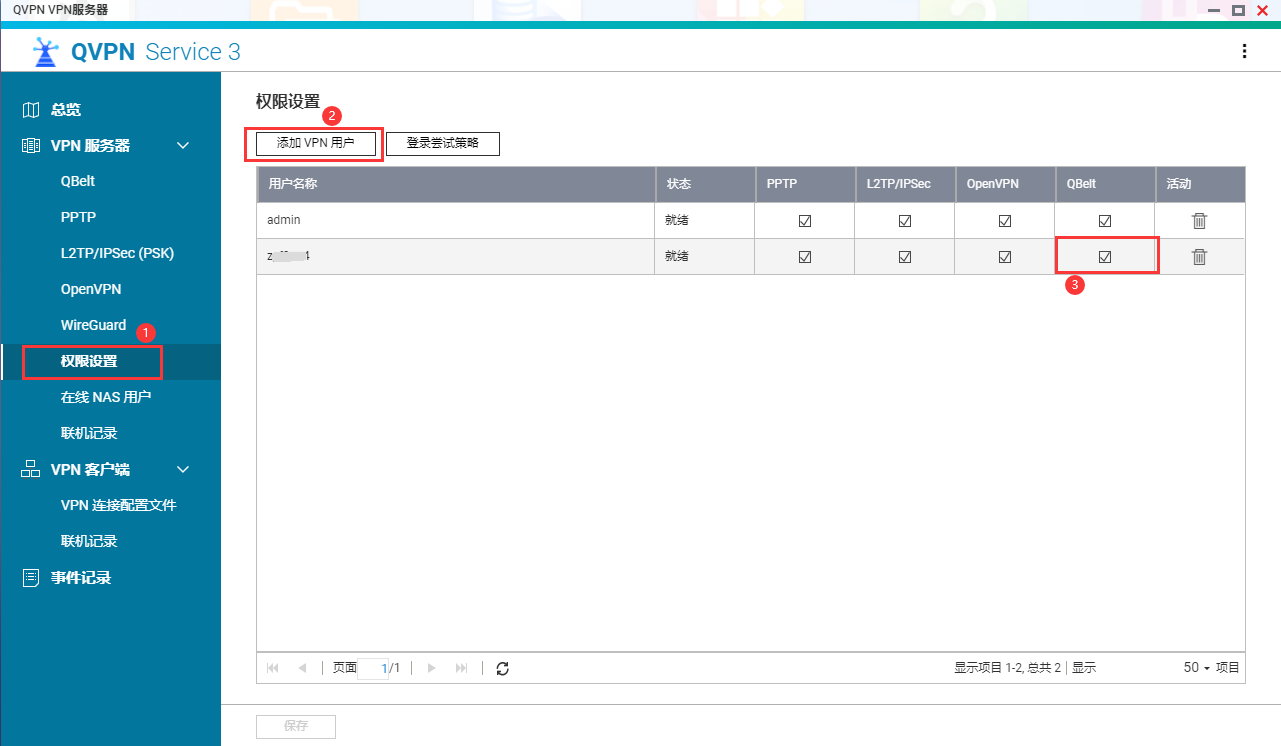
Task: Click the 添加 VPN 用户 button
Action: (315, 144)
